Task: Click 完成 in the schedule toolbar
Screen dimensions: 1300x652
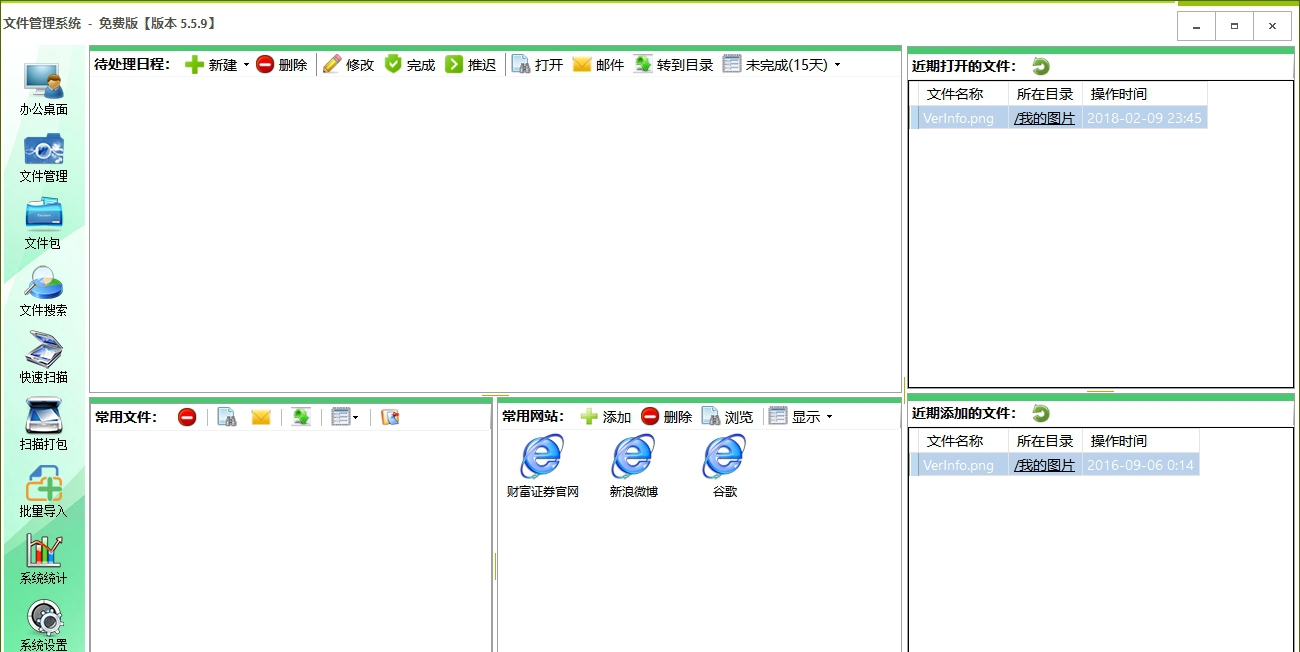Action: pos(409,64)
